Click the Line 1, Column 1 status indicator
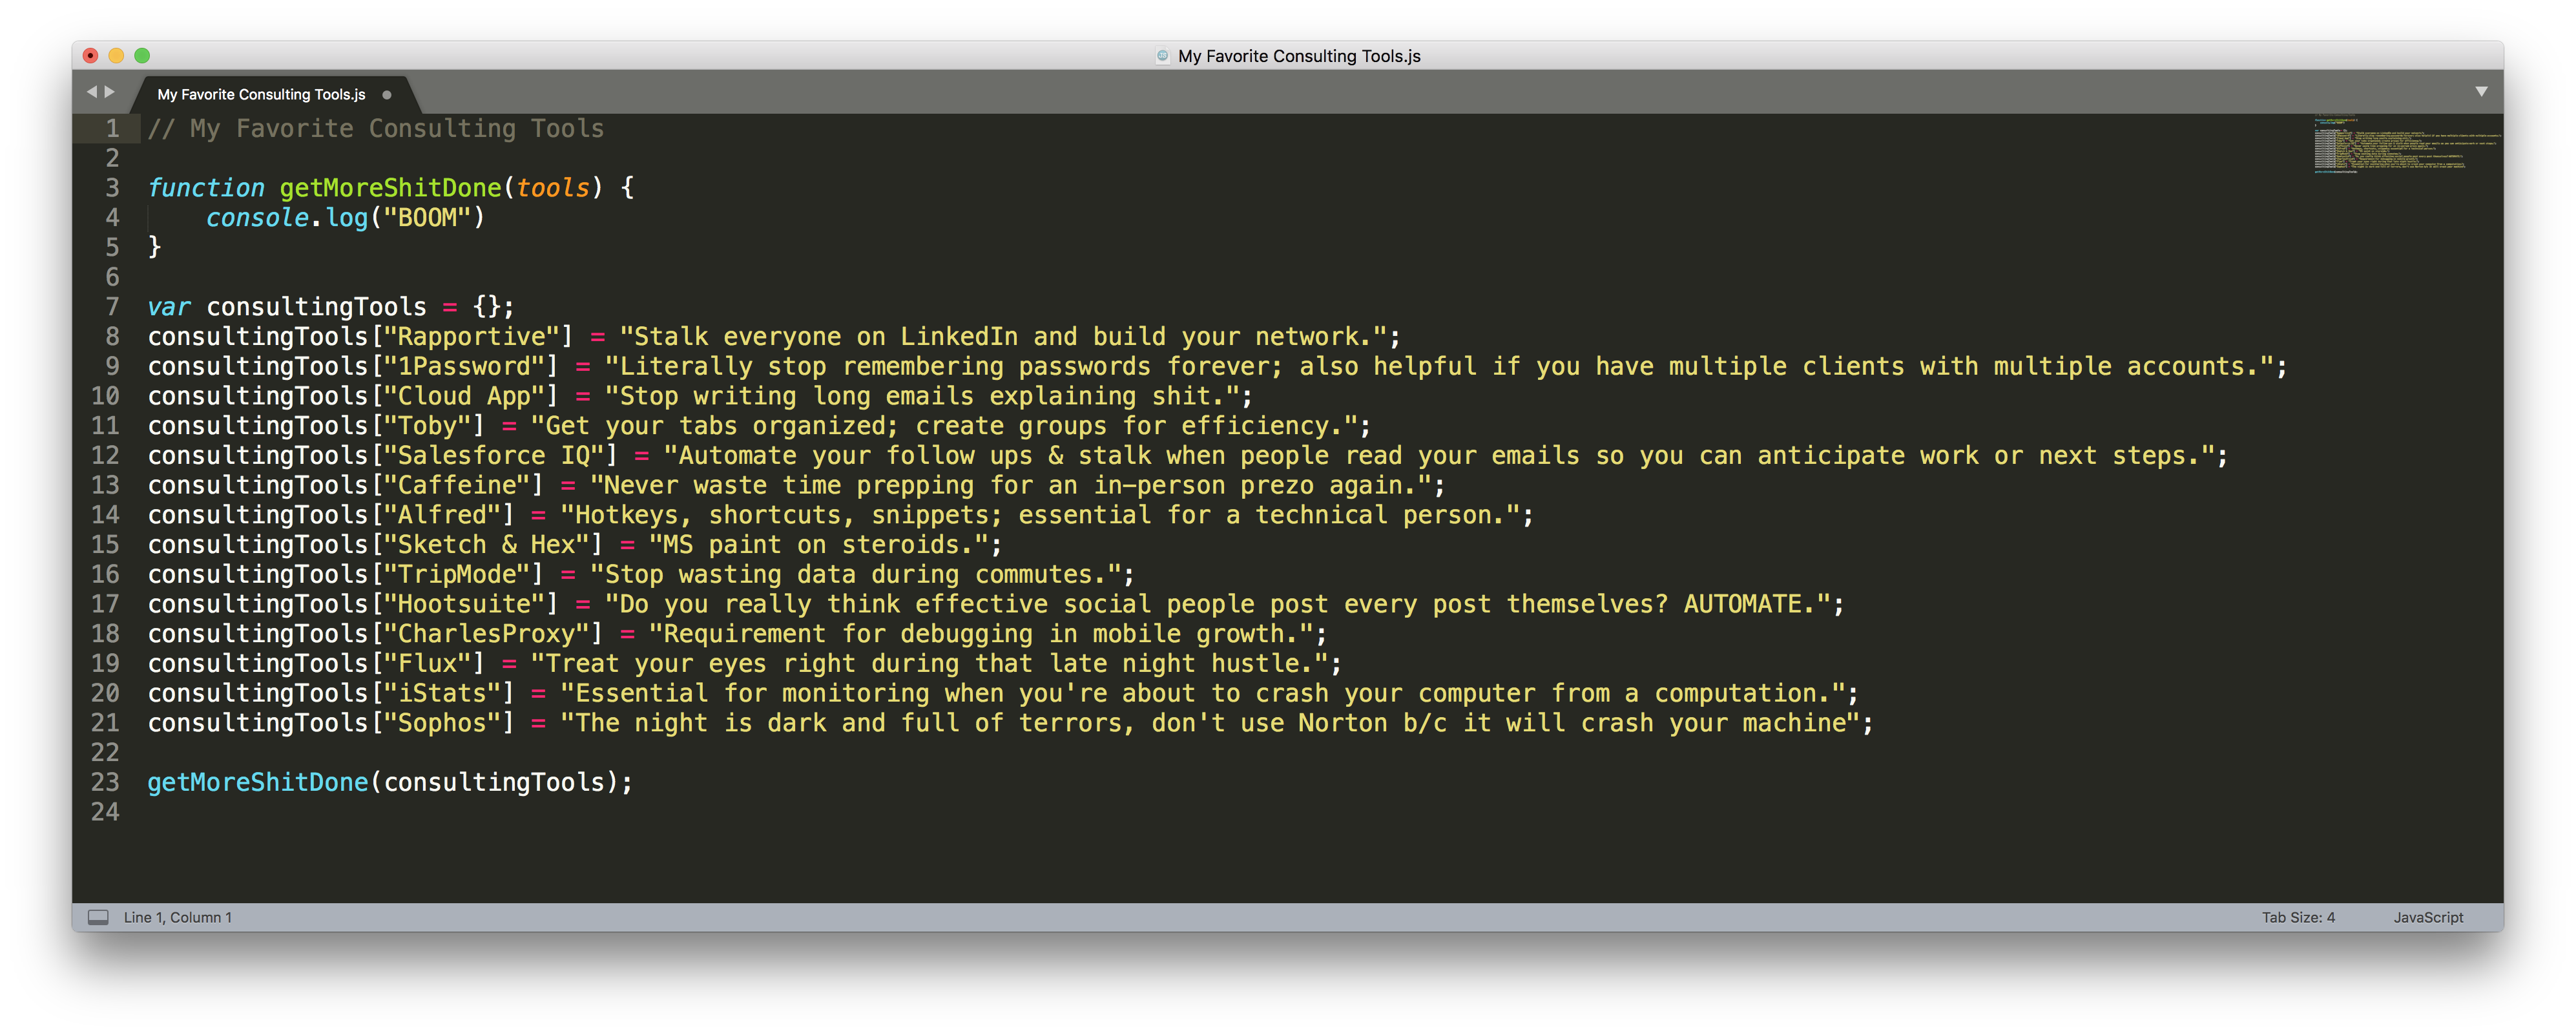 [x=178, y=917]
